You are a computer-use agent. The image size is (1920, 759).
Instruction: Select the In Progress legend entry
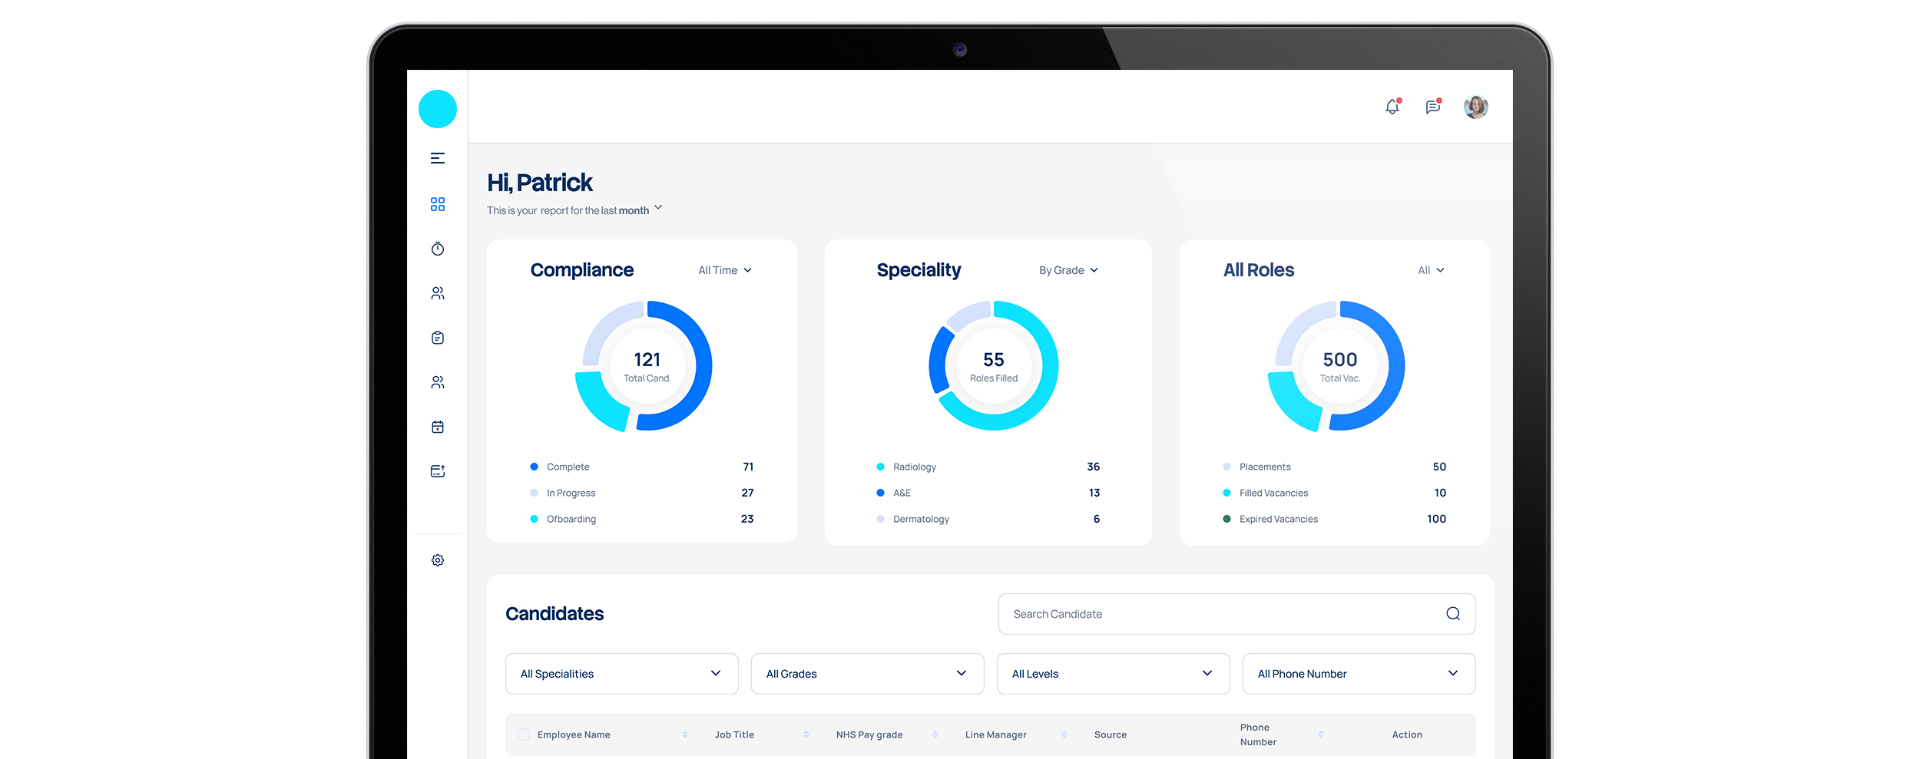(x=571, y=493)
